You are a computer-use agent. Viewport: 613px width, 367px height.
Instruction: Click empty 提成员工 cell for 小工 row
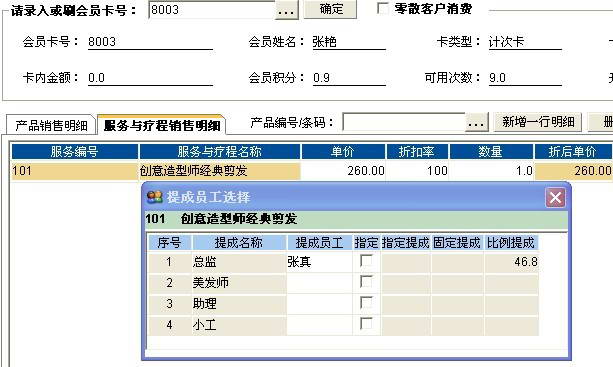click(x=319, y=325)
